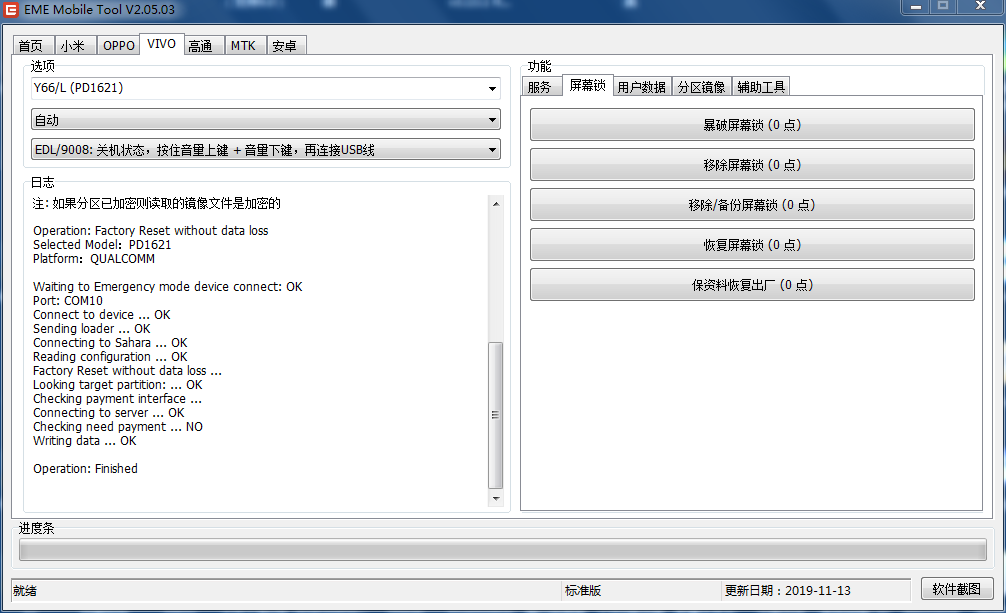Open the OPPO tab

coord(118,46)
